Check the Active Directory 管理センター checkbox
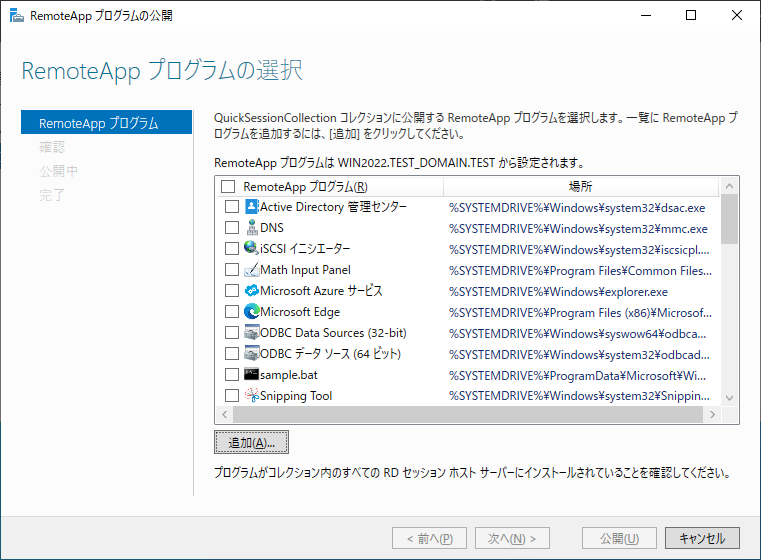Viewport: 761px width, 560px height. [x=232, y=207]
